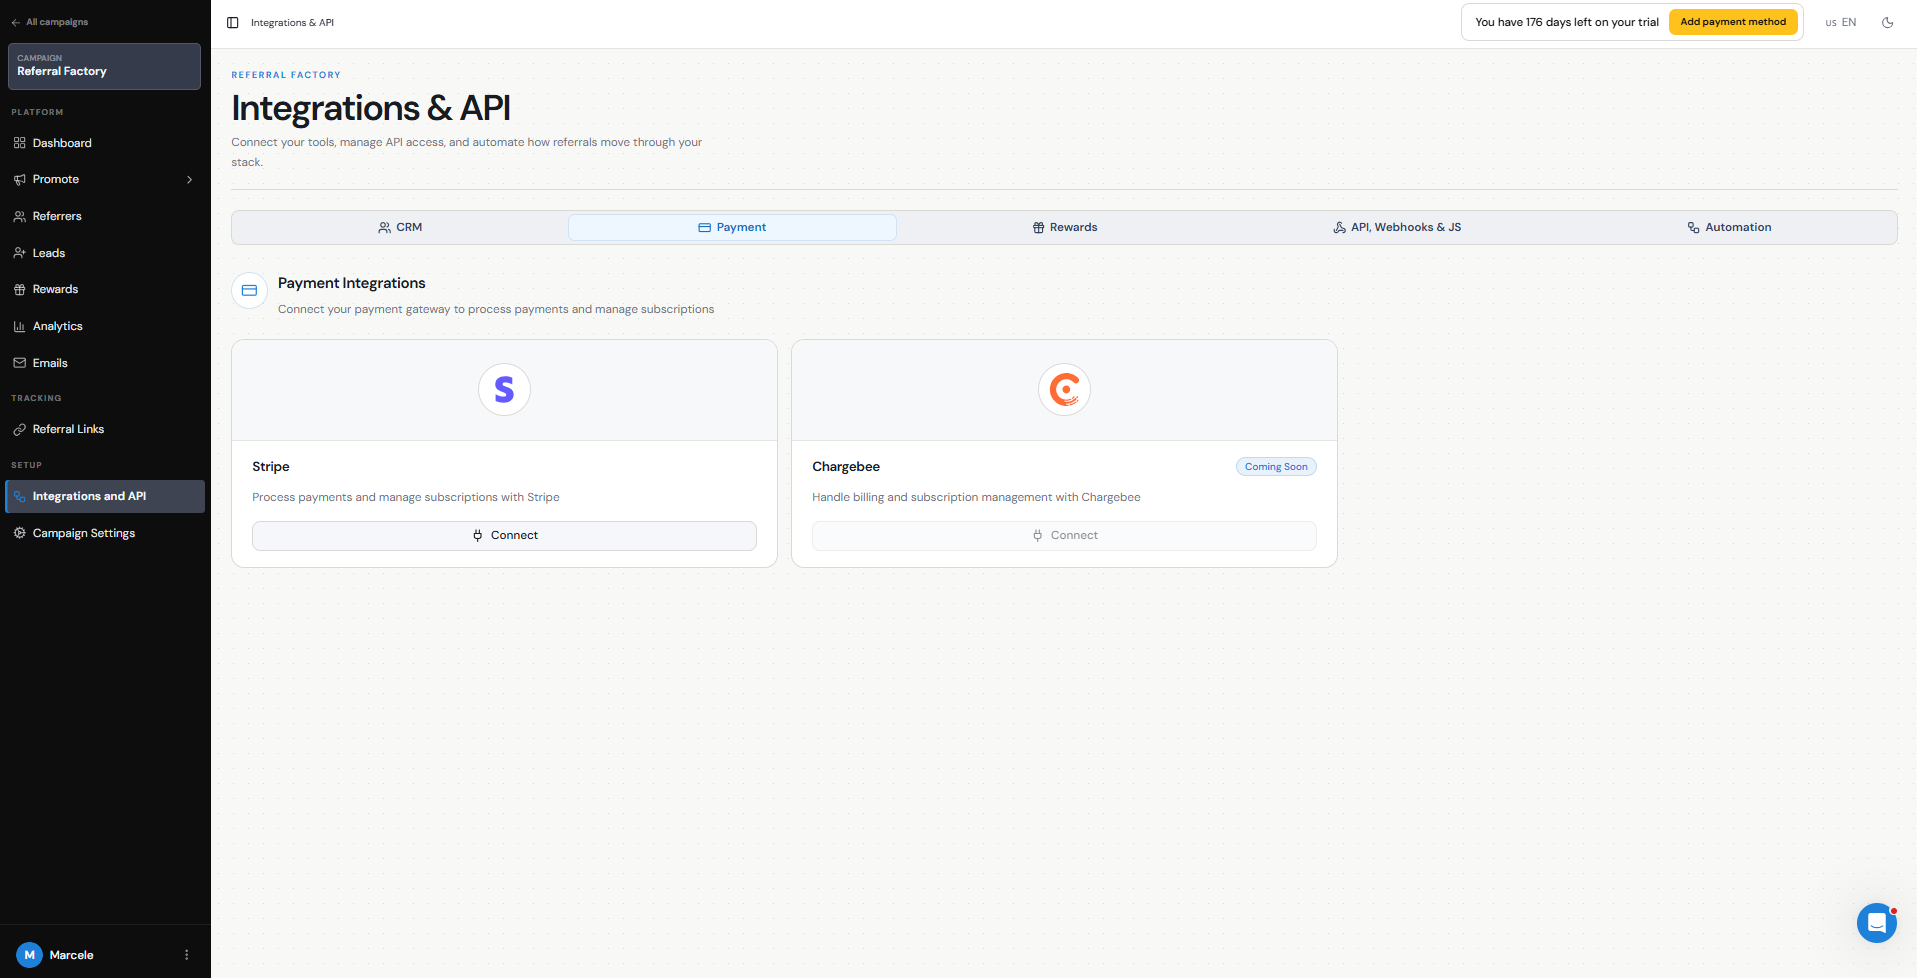Click the sidebar Rewards gift icon
The width and height of the screenshot is (1917, 978).
pyautogui.click(x=19, y=289)
